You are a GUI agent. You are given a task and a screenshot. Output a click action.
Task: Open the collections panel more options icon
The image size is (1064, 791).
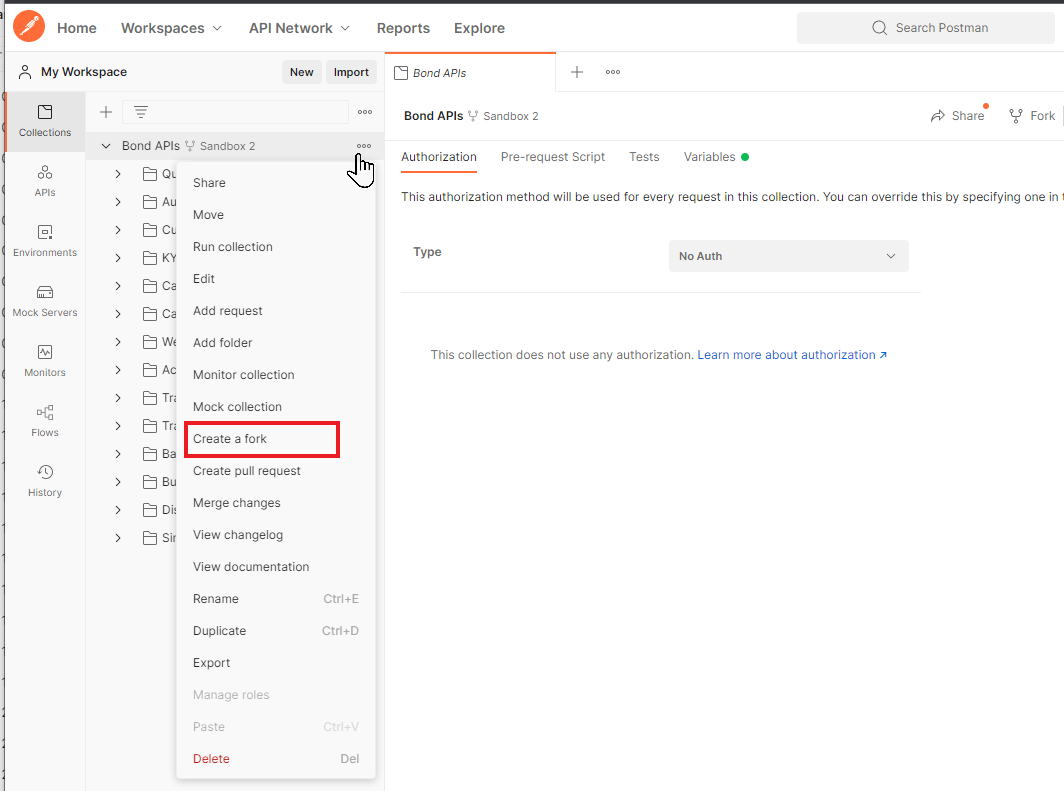pyautogui.click(x=365, y=112)
